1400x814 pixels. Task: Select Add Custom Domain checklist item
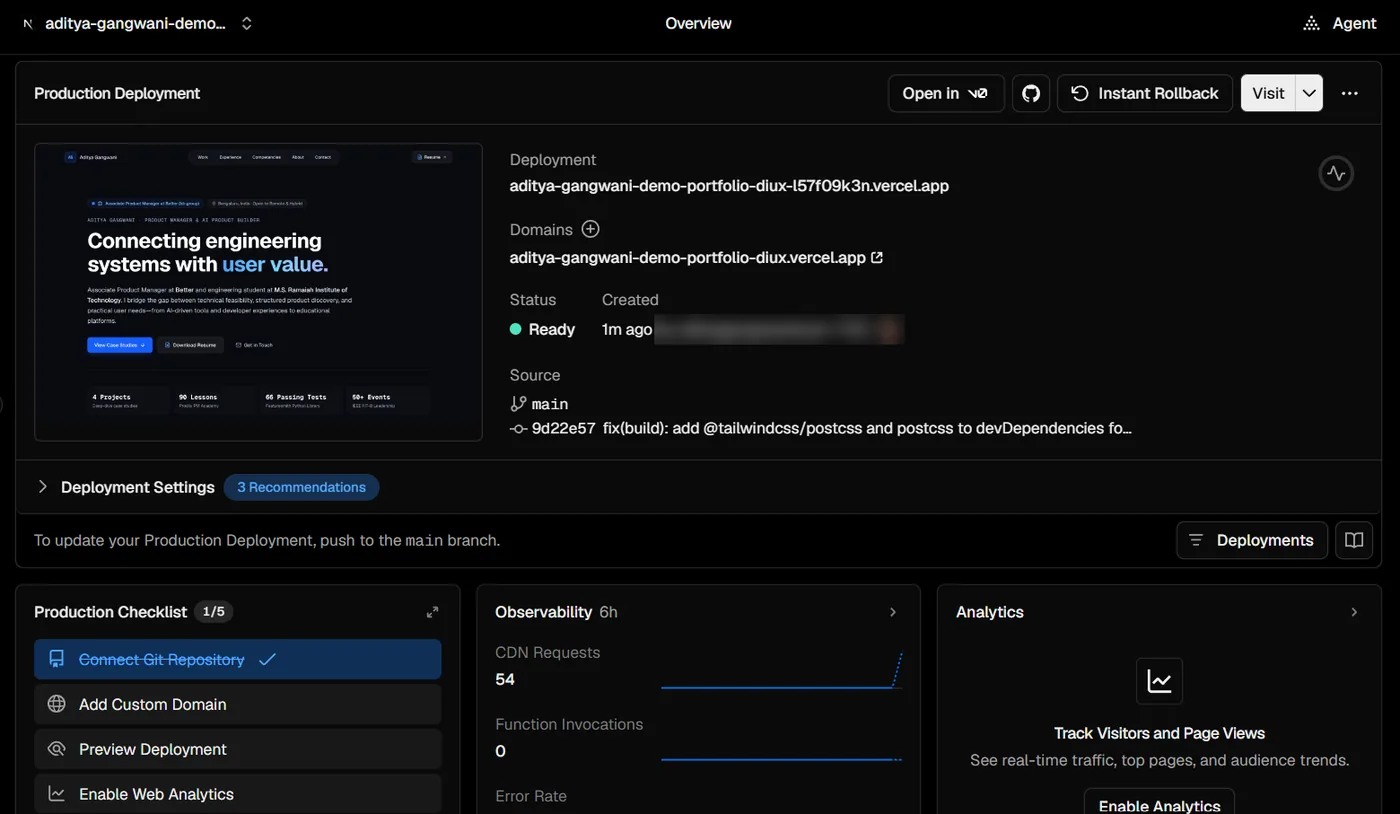(238, 704)
